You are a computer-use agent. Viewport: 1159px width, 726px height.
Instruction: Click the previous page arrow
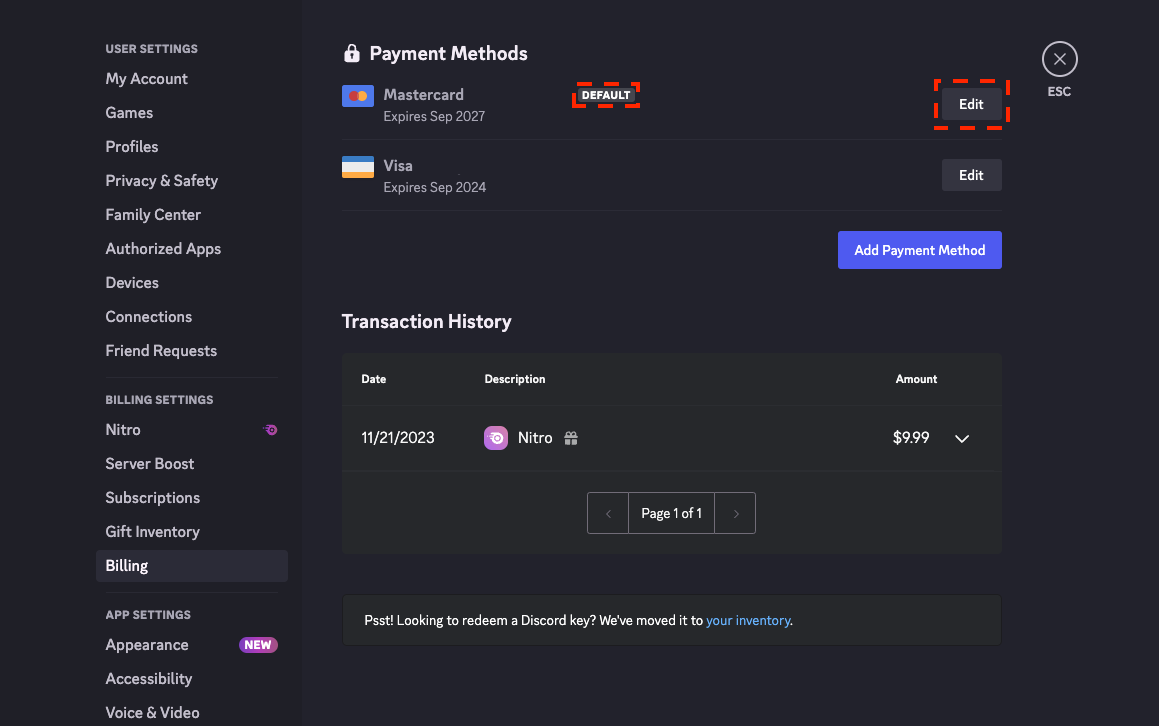pos(608,512)
